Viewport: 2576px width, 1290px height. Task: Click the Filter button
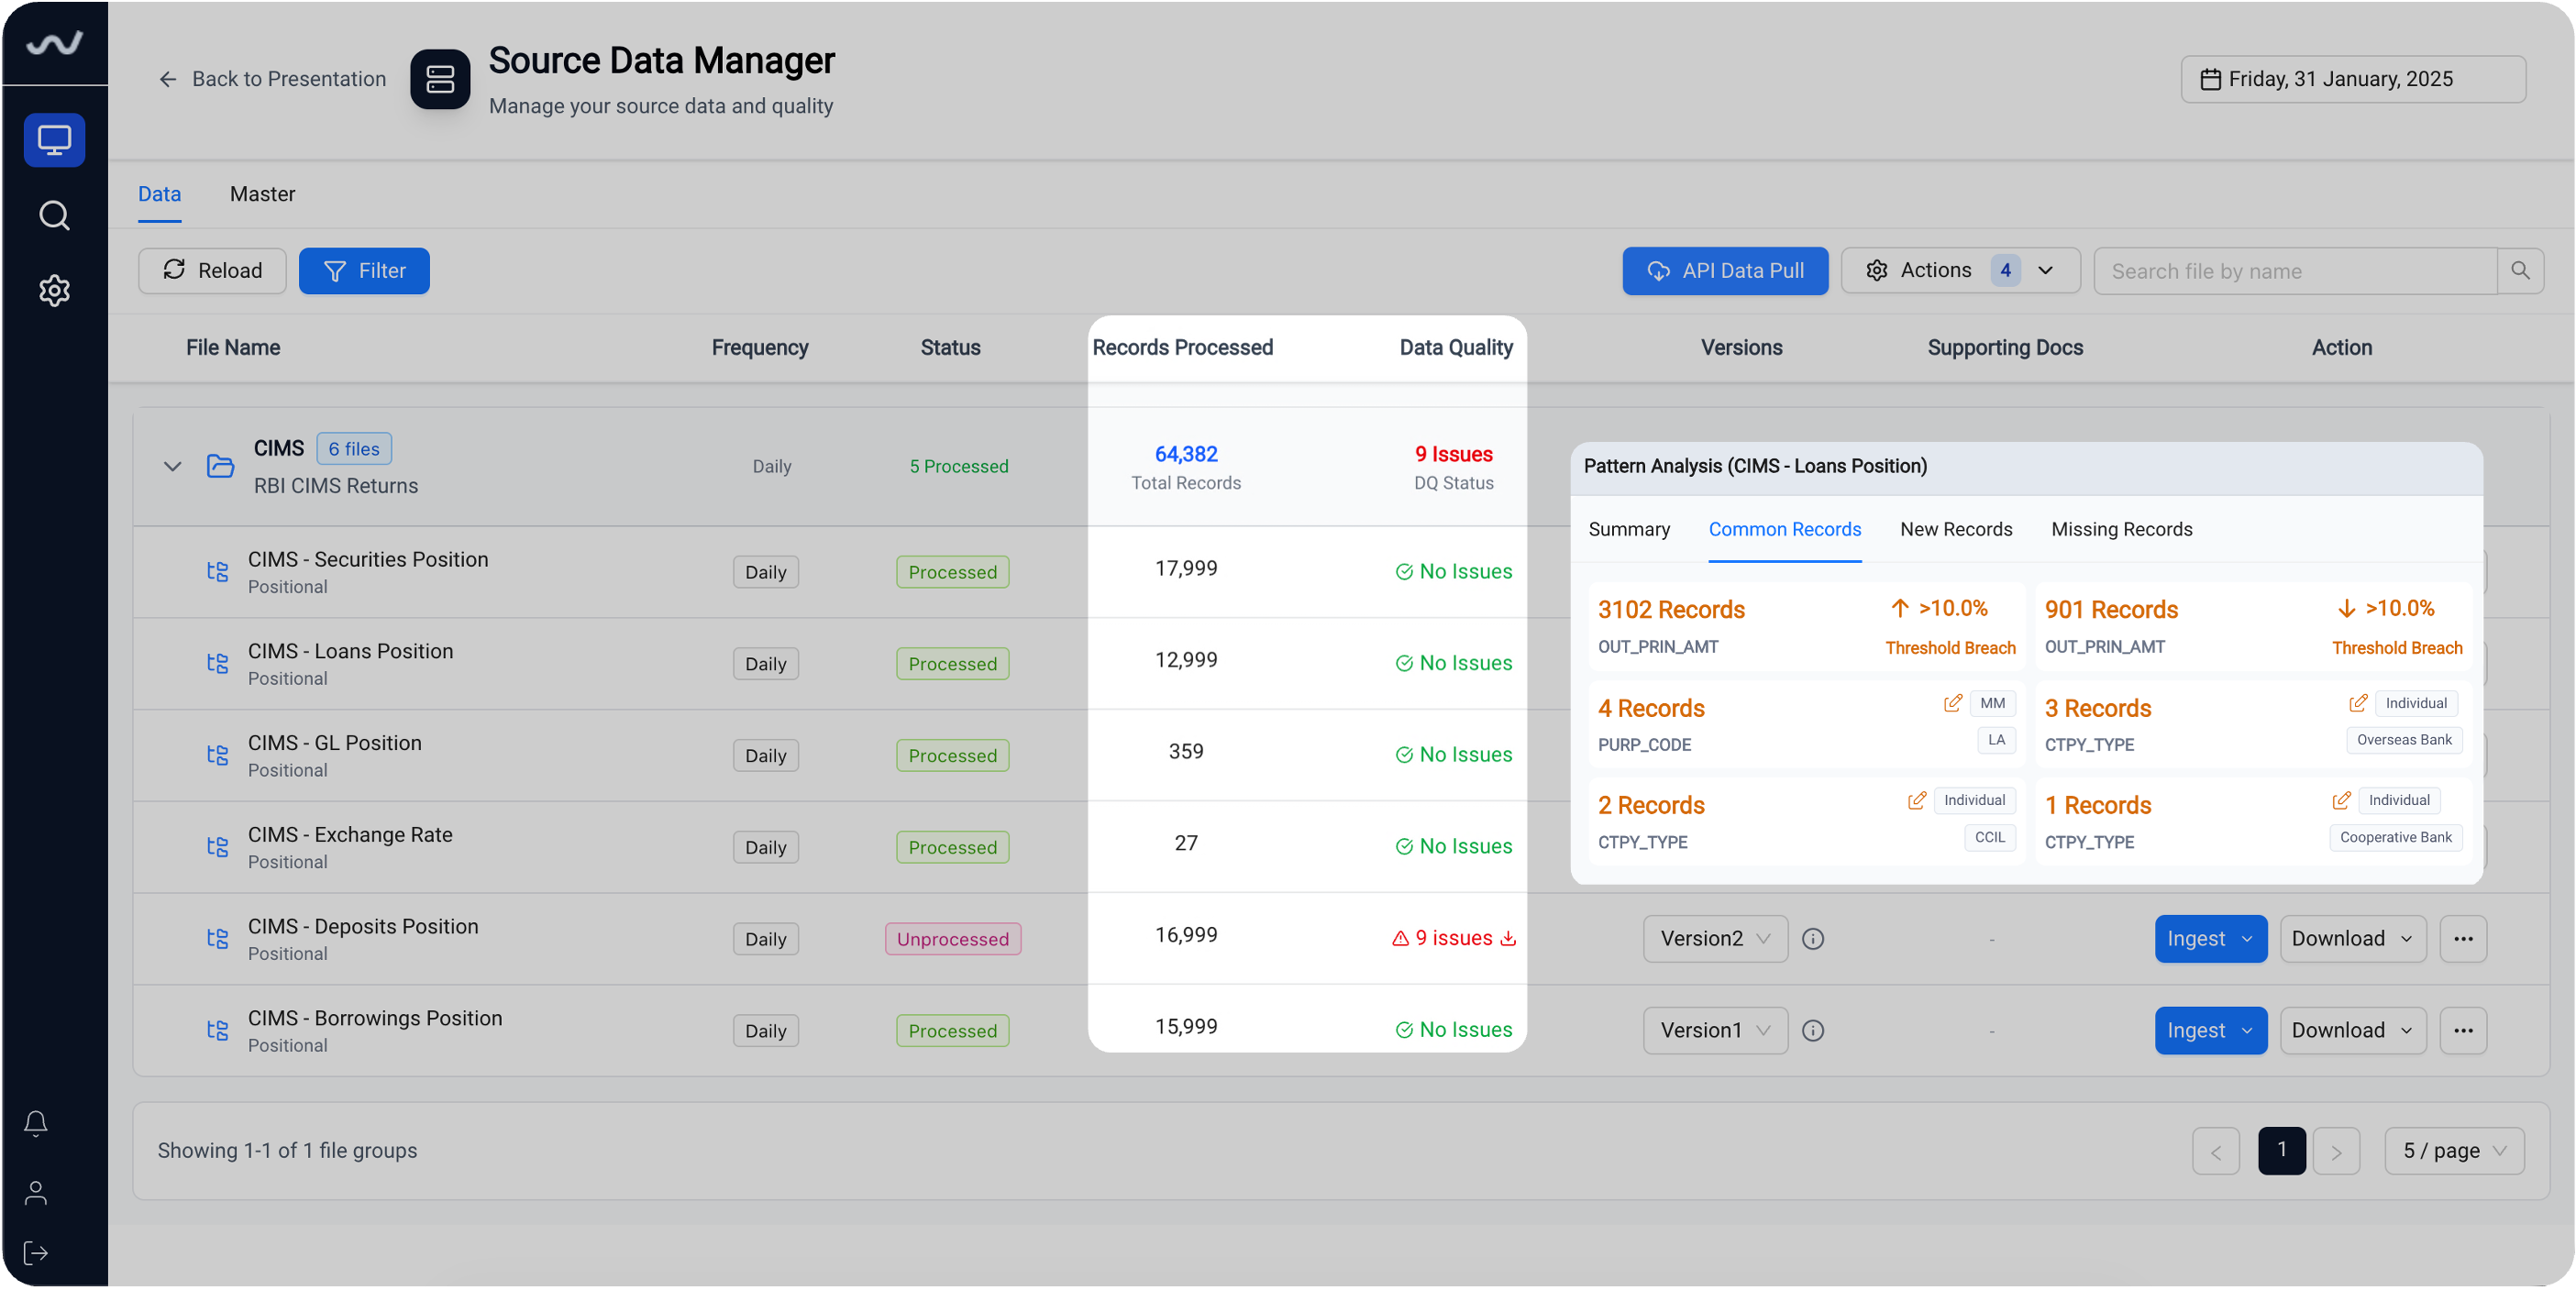(x=364, y=271)
